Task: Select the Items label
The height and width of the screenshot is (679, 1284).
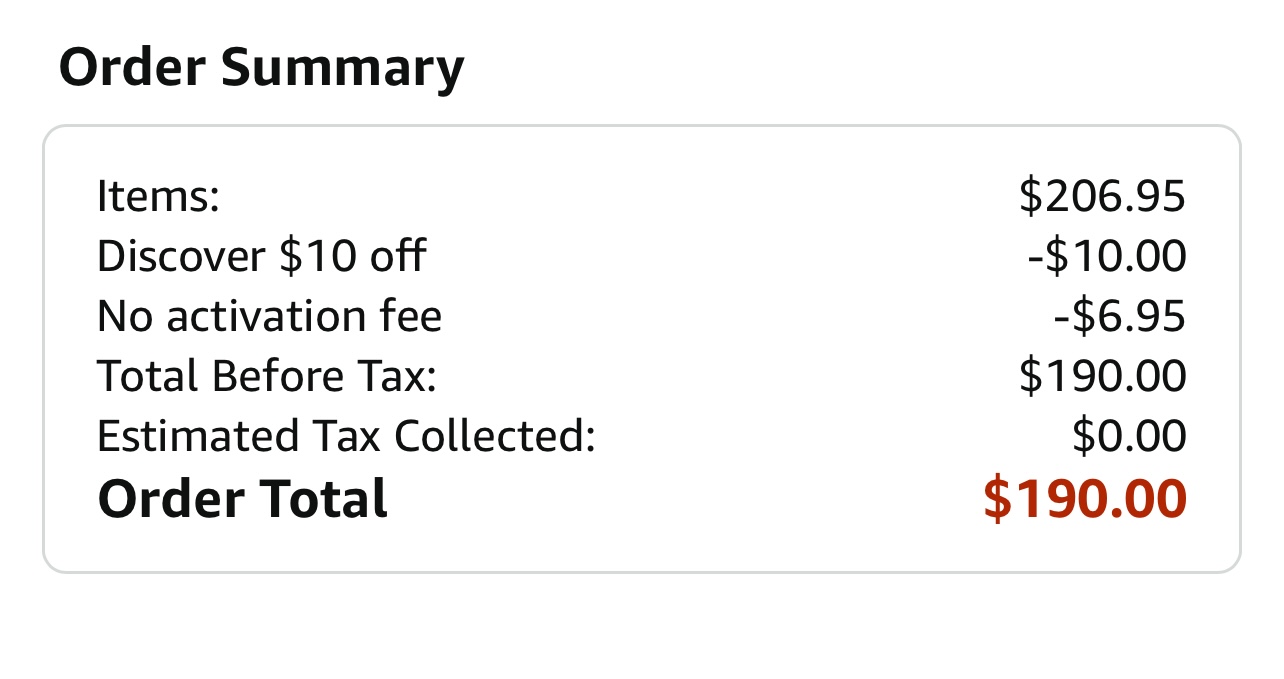Action: click(157, 196)
